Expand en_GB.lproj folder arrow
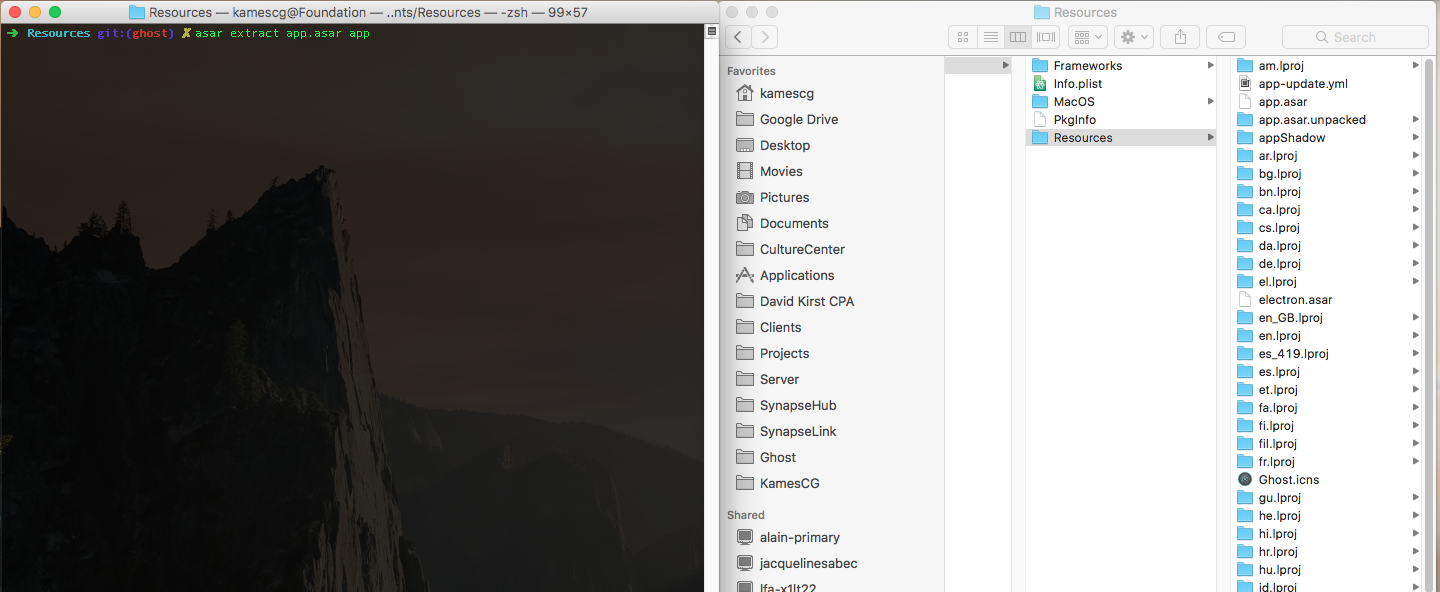 [x=1415, y=317]
